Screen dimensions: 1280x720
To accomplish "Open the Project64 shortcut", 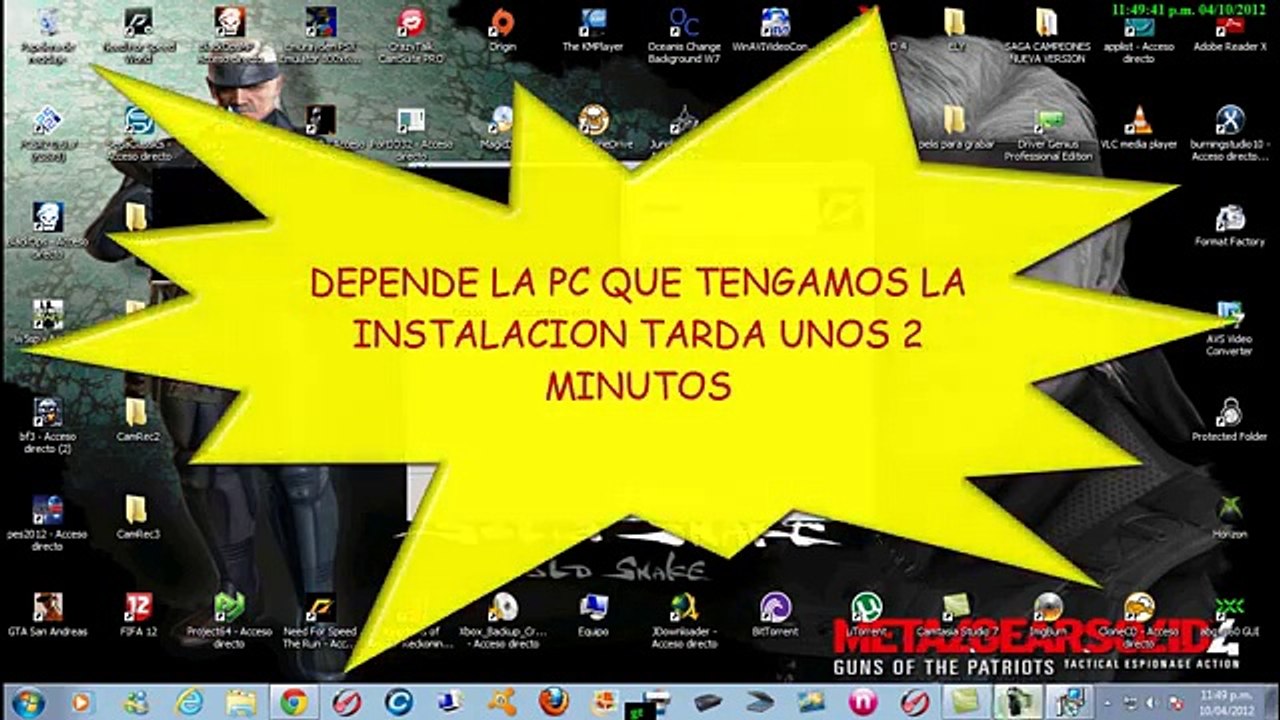I will pos(229,621).
